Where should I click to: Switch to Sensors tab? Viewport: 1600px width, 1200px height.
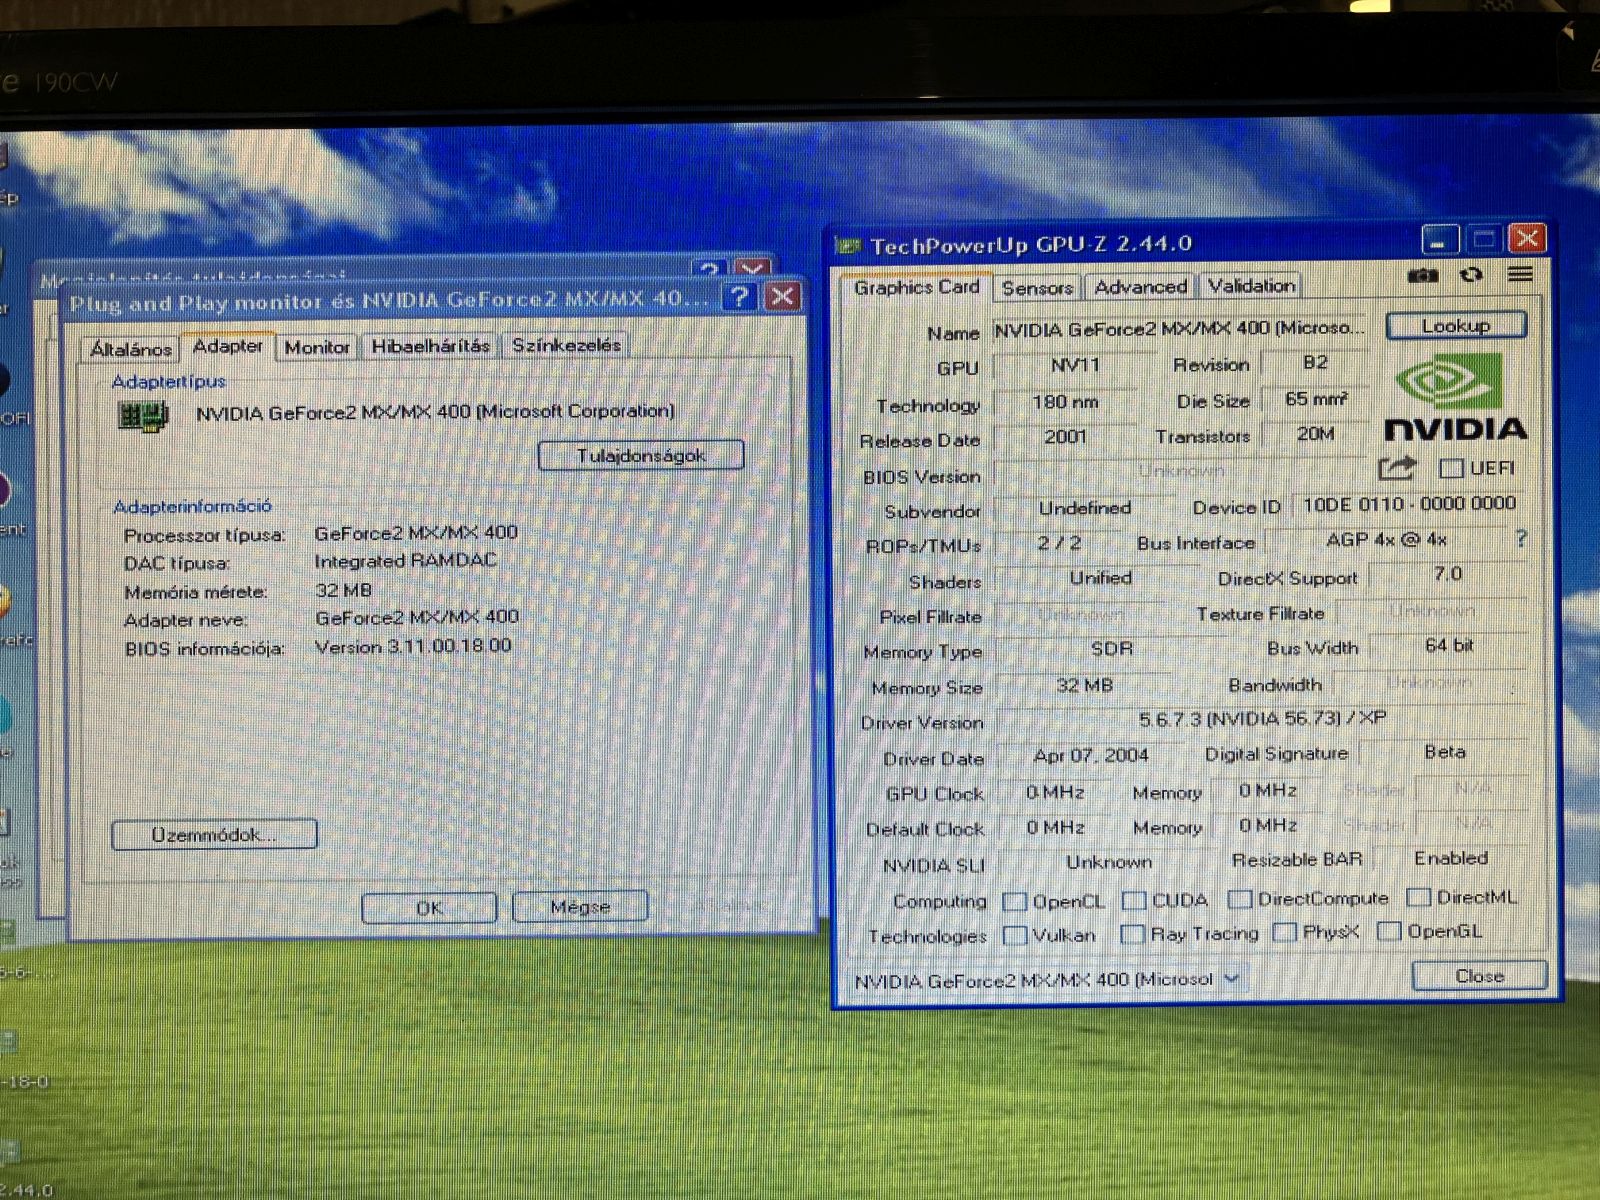click(1037, 288)
